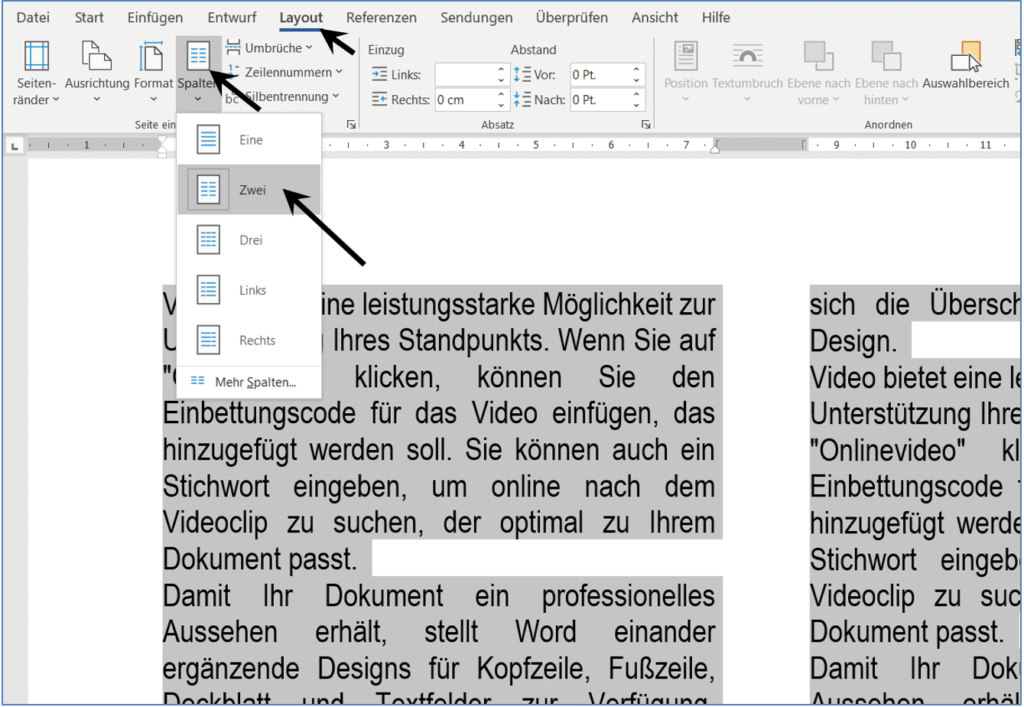Select the Drei columns option

249,240
